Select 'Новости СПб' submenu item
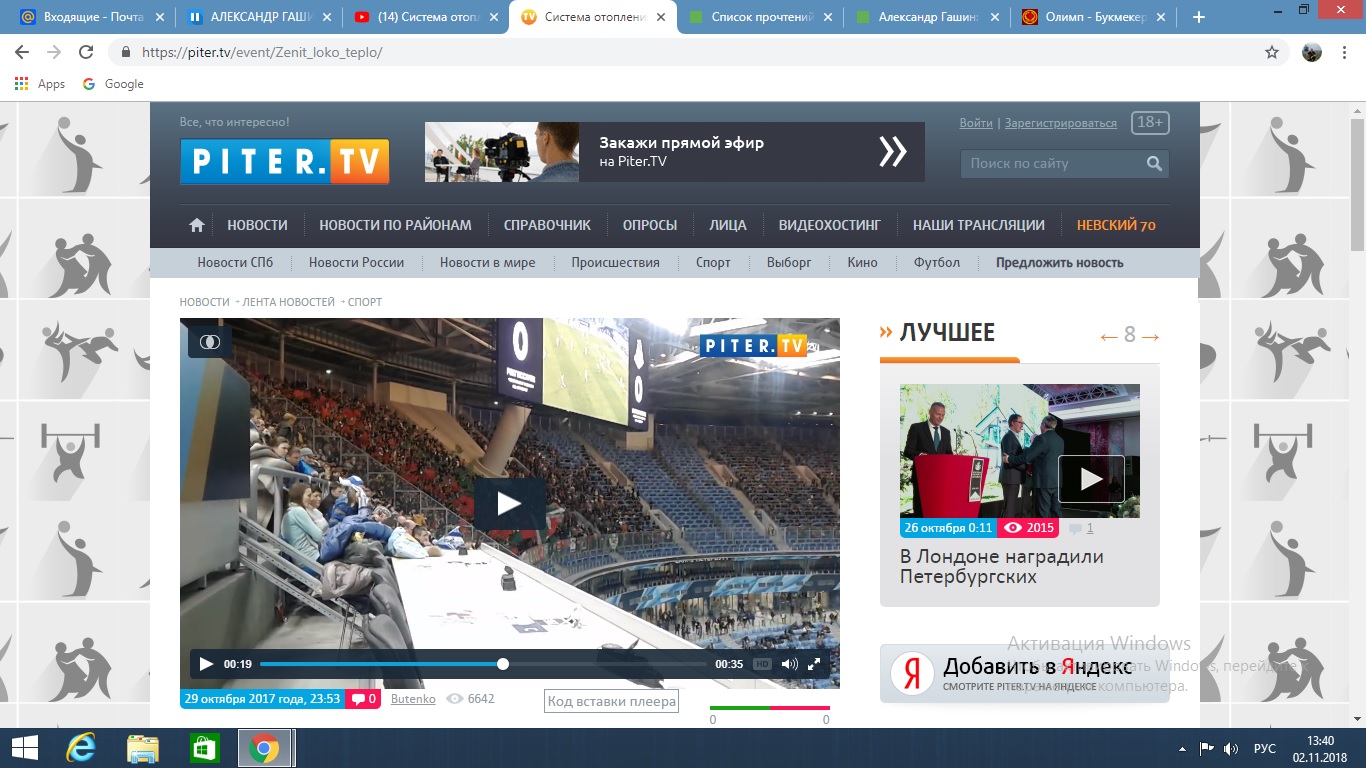1366x768 pixels. [235, 263]
